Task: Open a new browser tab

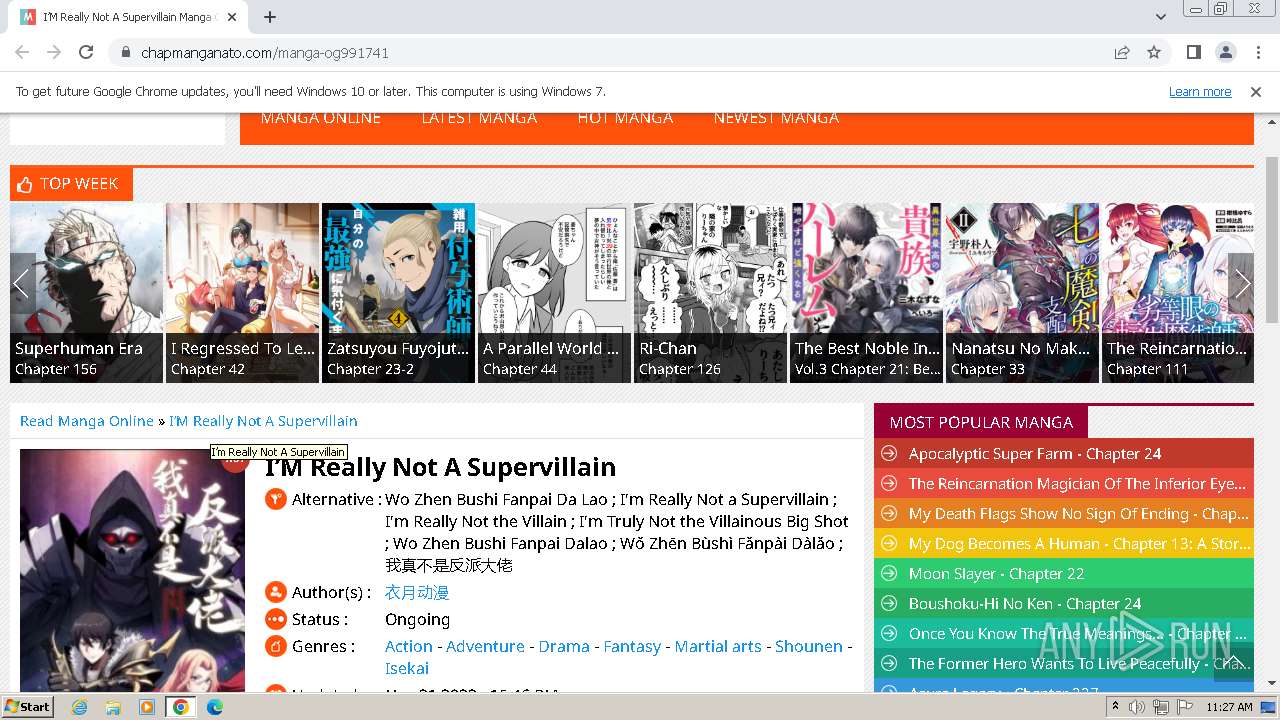Action: tap(270, 17)
